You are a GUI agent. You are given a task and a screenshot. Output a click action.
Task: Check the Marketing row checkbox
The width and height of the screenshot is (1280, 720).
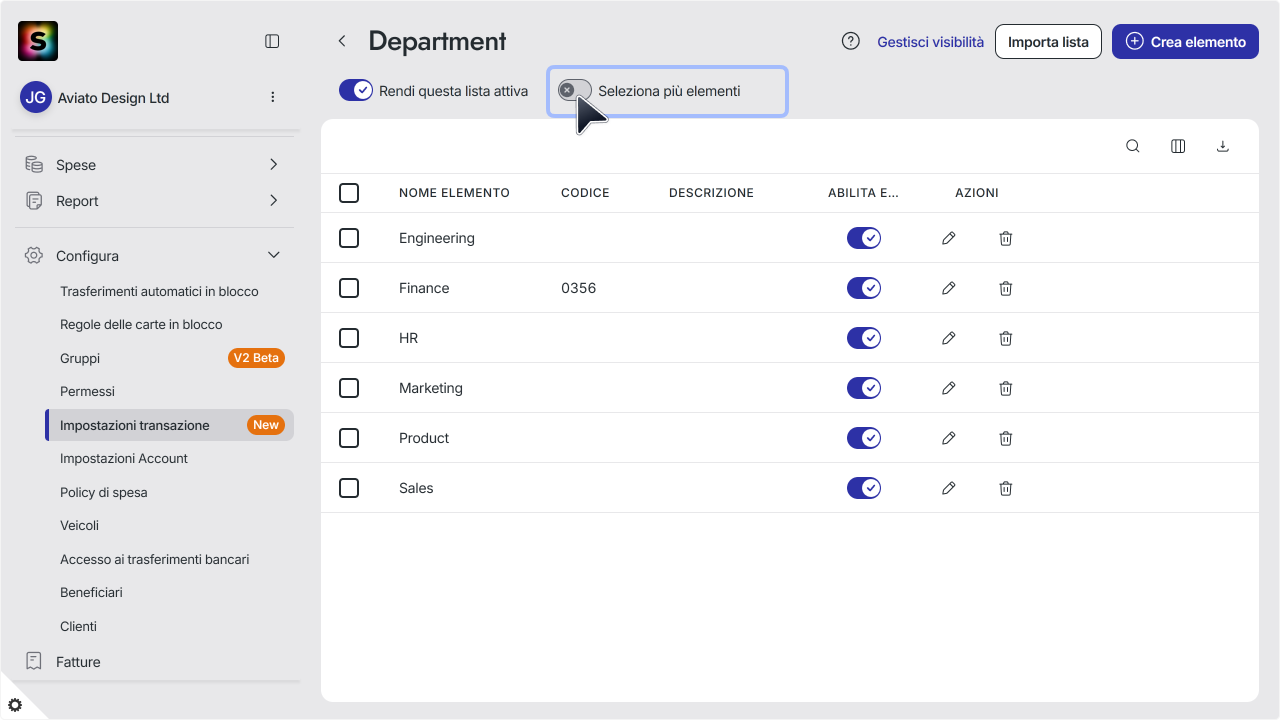[x=349, y=388]
